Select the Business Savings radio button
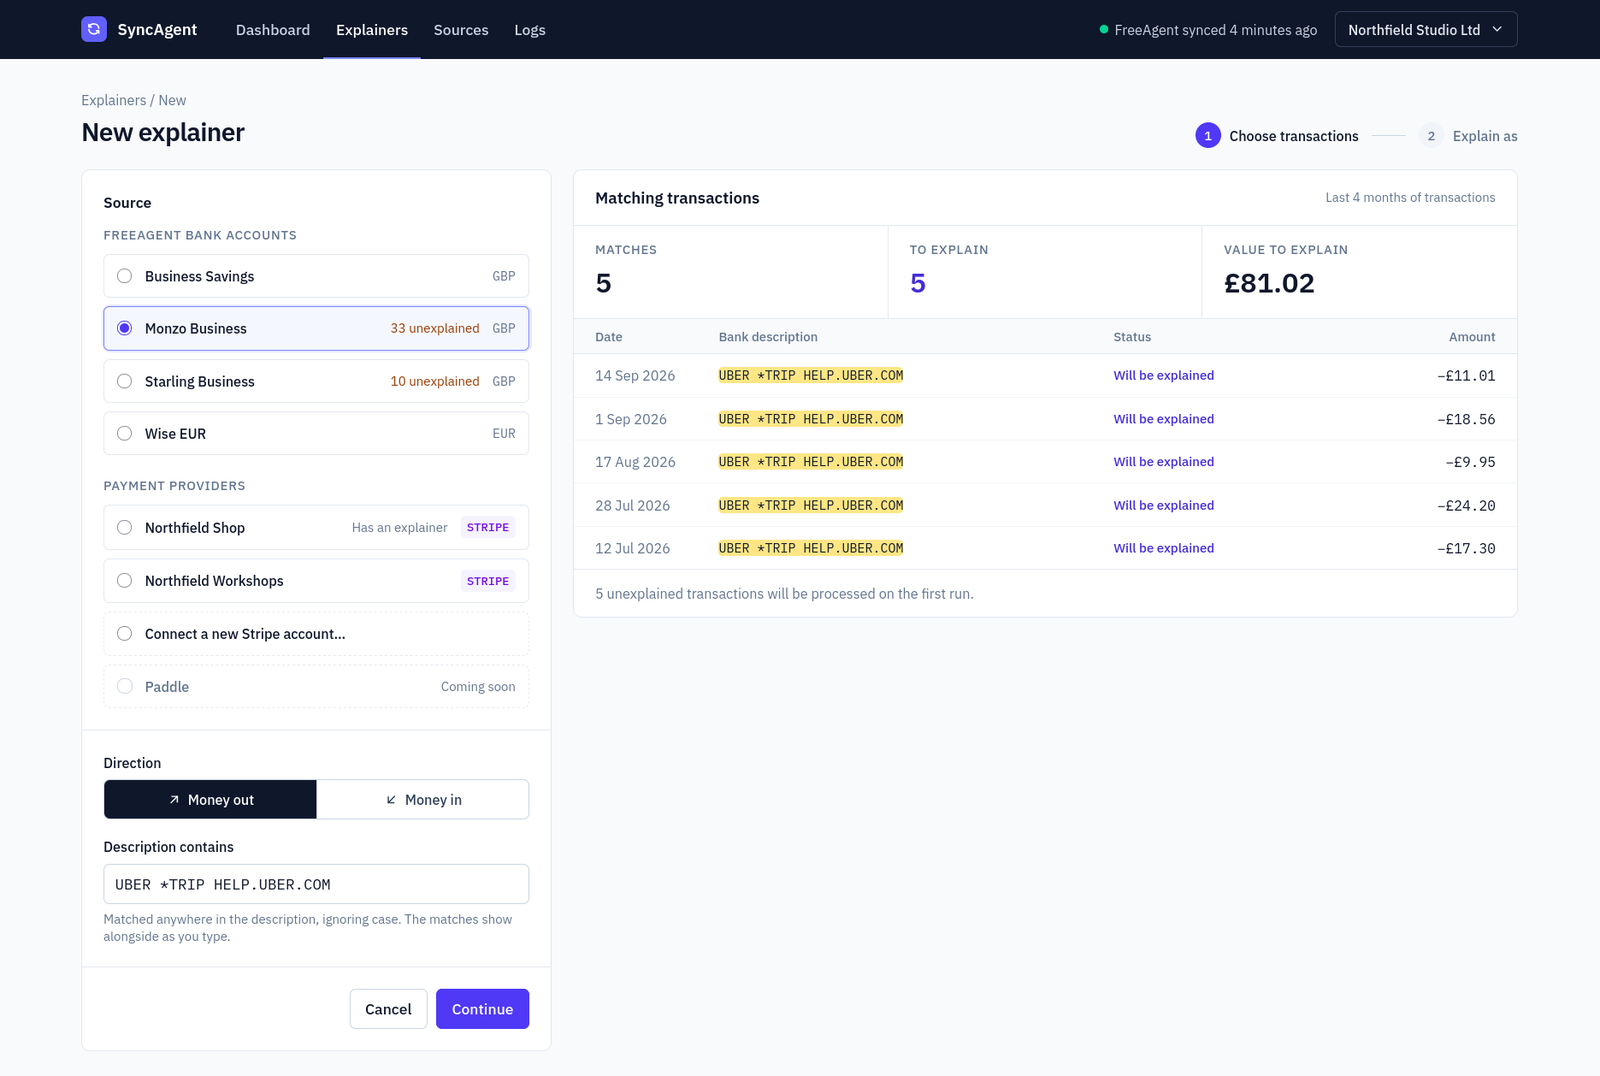 point(124,276)
